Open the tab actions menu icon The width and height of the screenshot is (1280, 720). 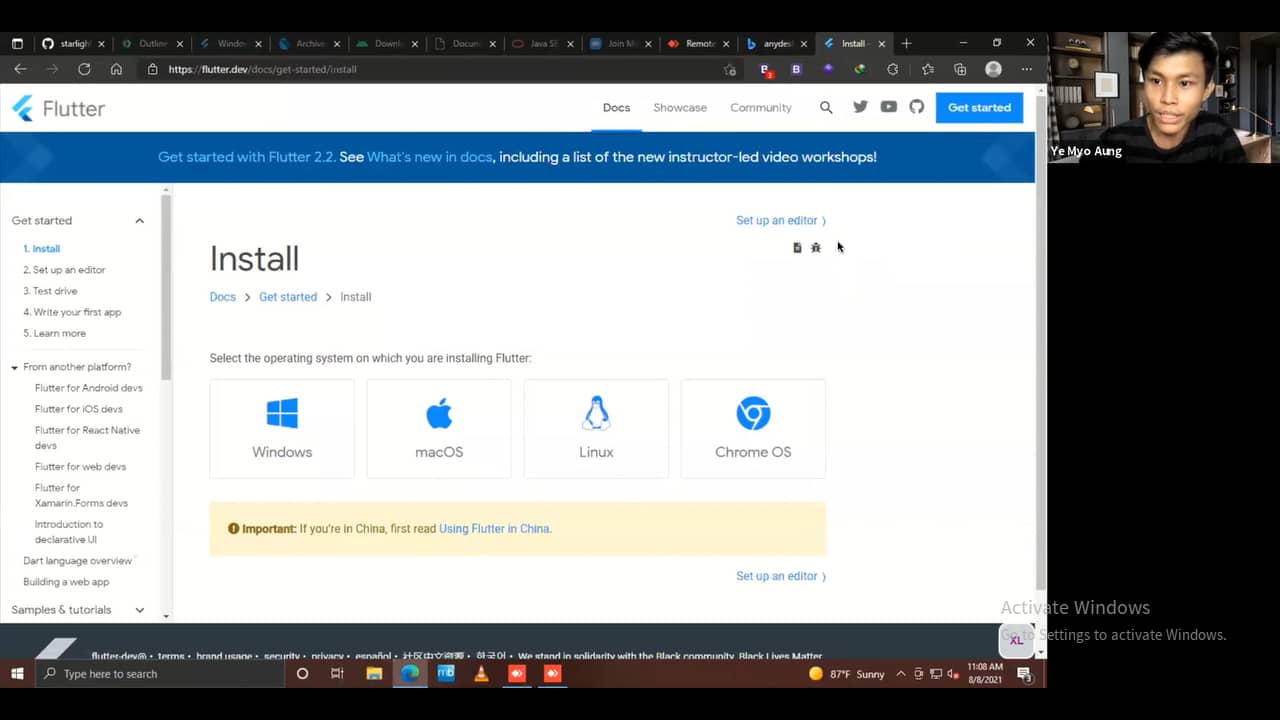(x=17, y=43)
